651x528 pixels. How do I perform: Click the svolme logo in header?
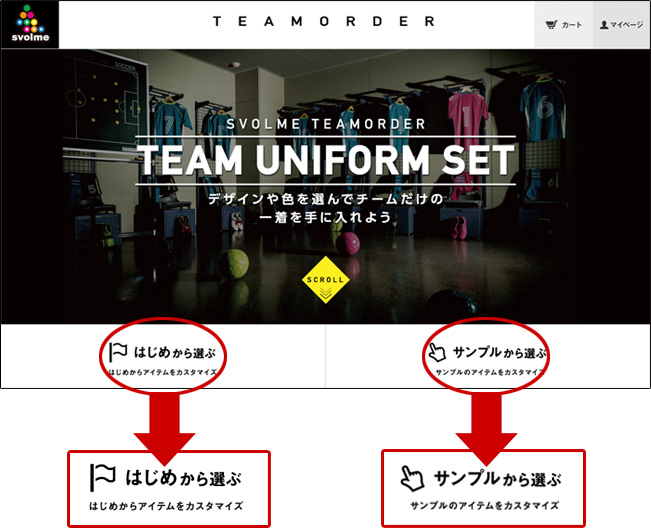[30, 24]
